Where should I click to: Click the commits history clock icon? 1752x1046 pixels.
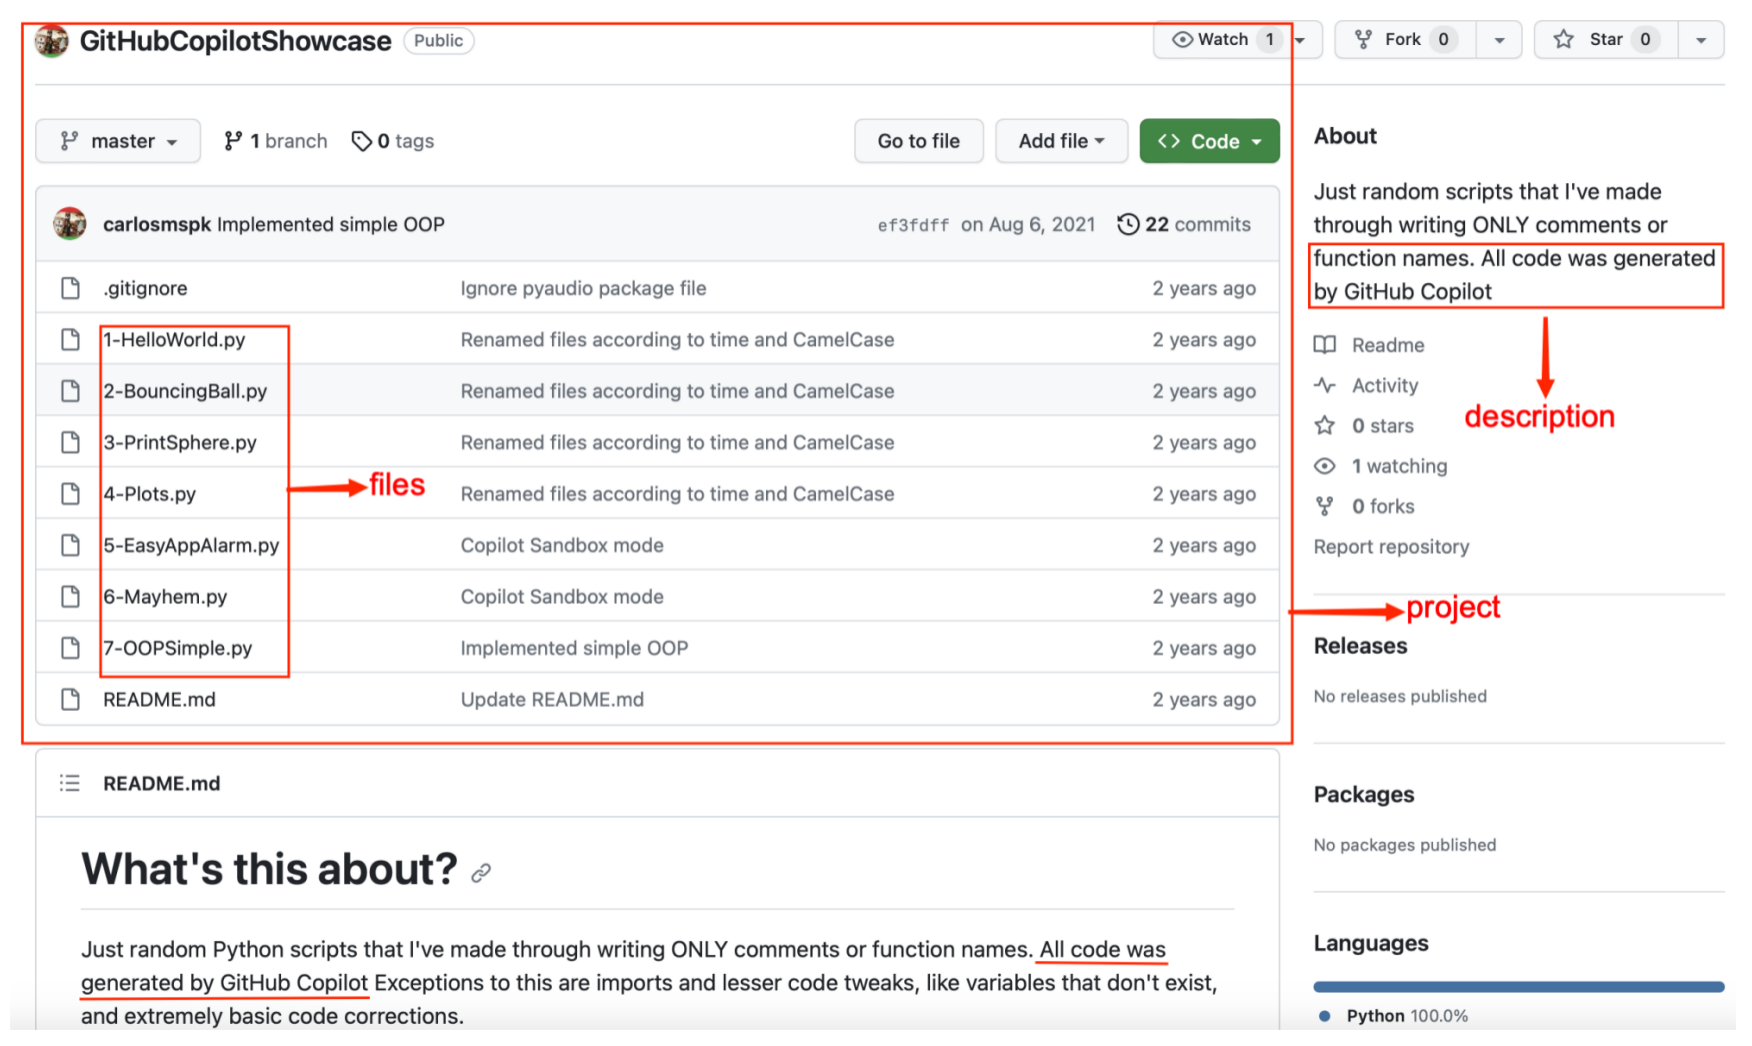click(1128, 224)
